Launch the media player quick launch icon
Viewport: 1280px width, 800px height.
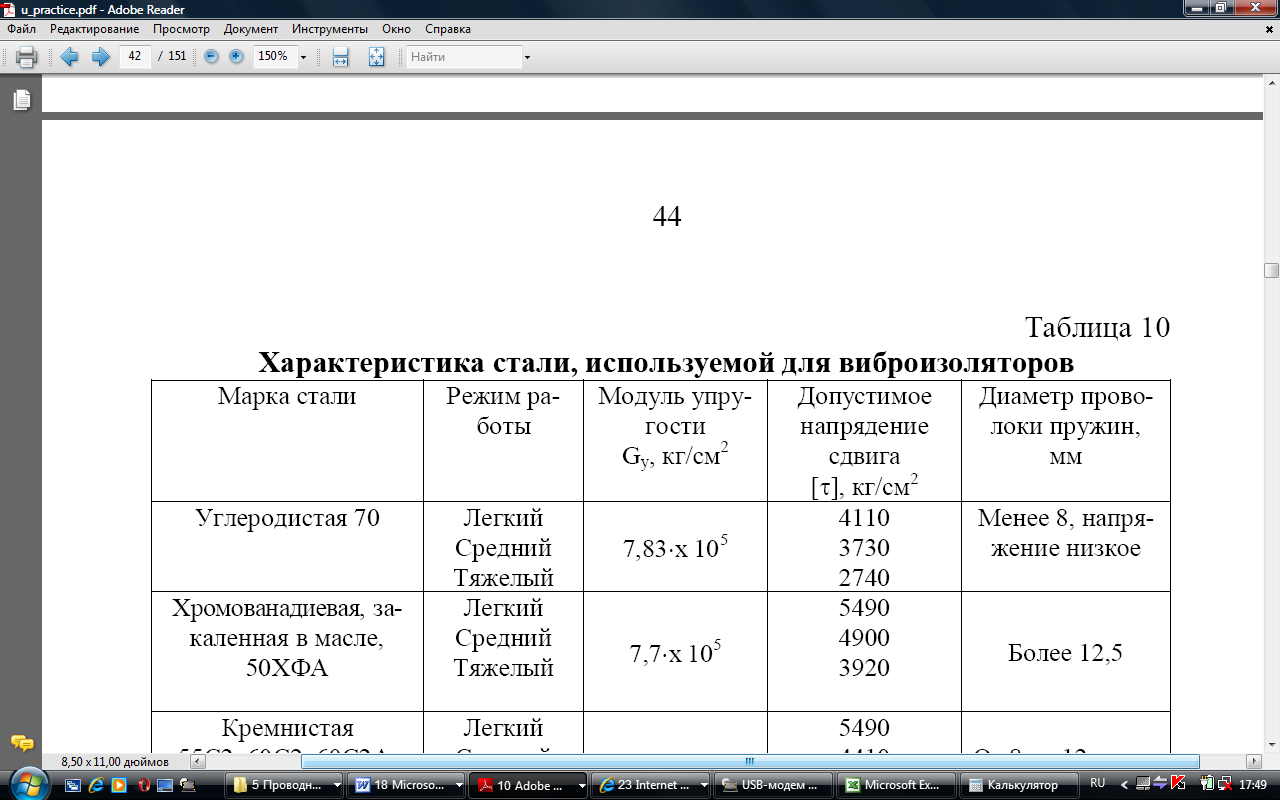pyautogui.click(x=119, y=785)
